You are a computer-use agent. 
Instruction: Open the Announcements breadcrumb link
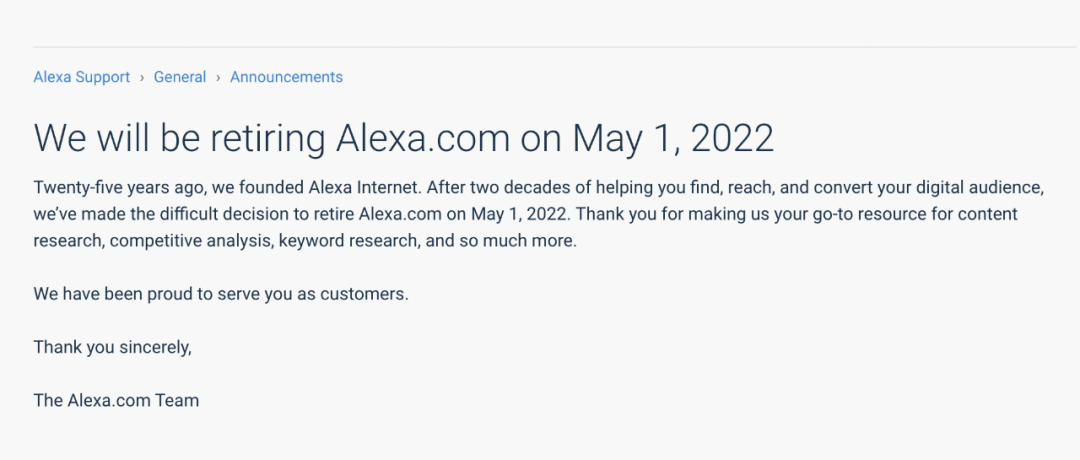click(x=286, y=77)
